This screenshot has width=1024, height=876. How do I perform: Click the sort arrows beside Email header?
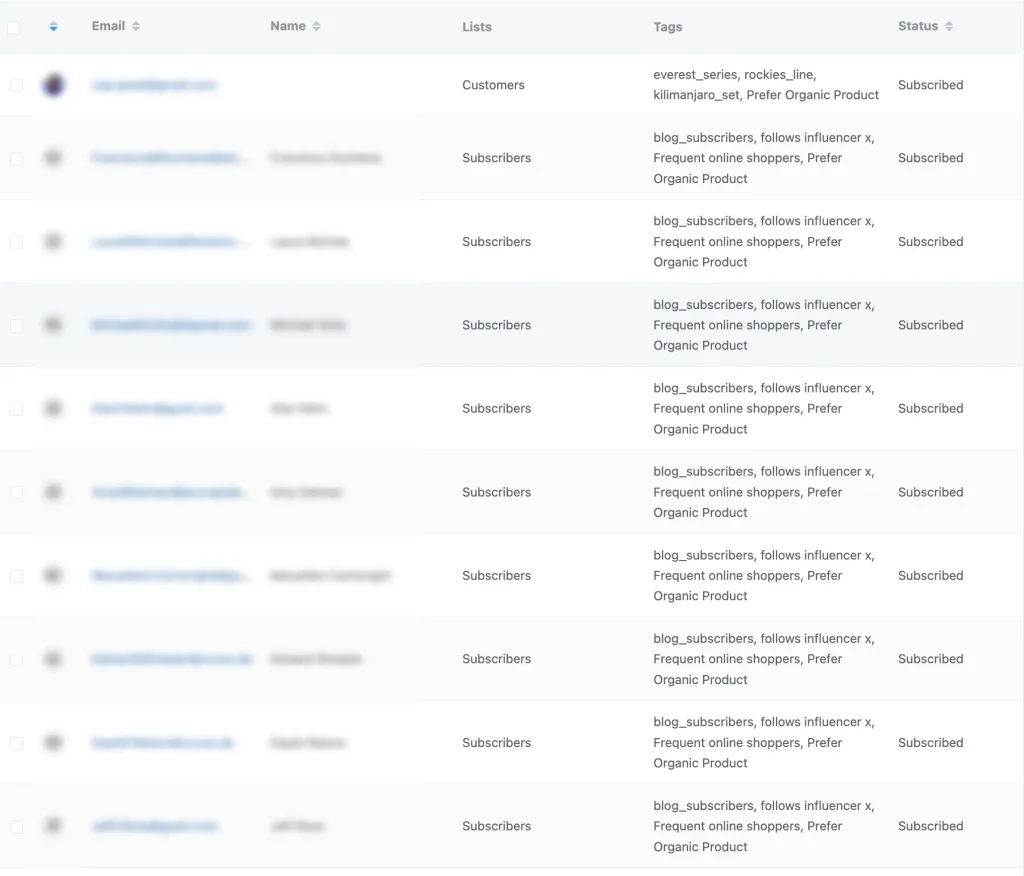(x=136, y=26)
